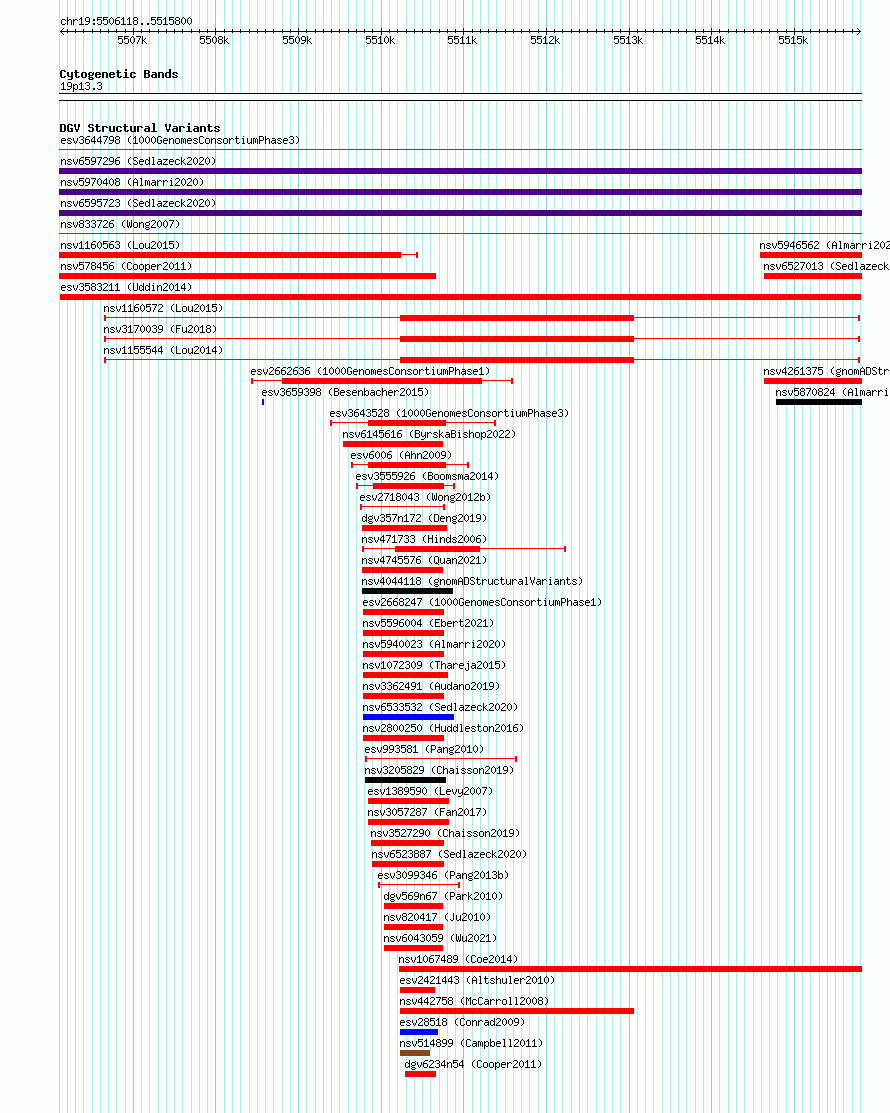Select the esv6006 Ahn2009 variant
Image resolution: width=890 pixels, height=1113 pixels.
(x=401, y=455)
